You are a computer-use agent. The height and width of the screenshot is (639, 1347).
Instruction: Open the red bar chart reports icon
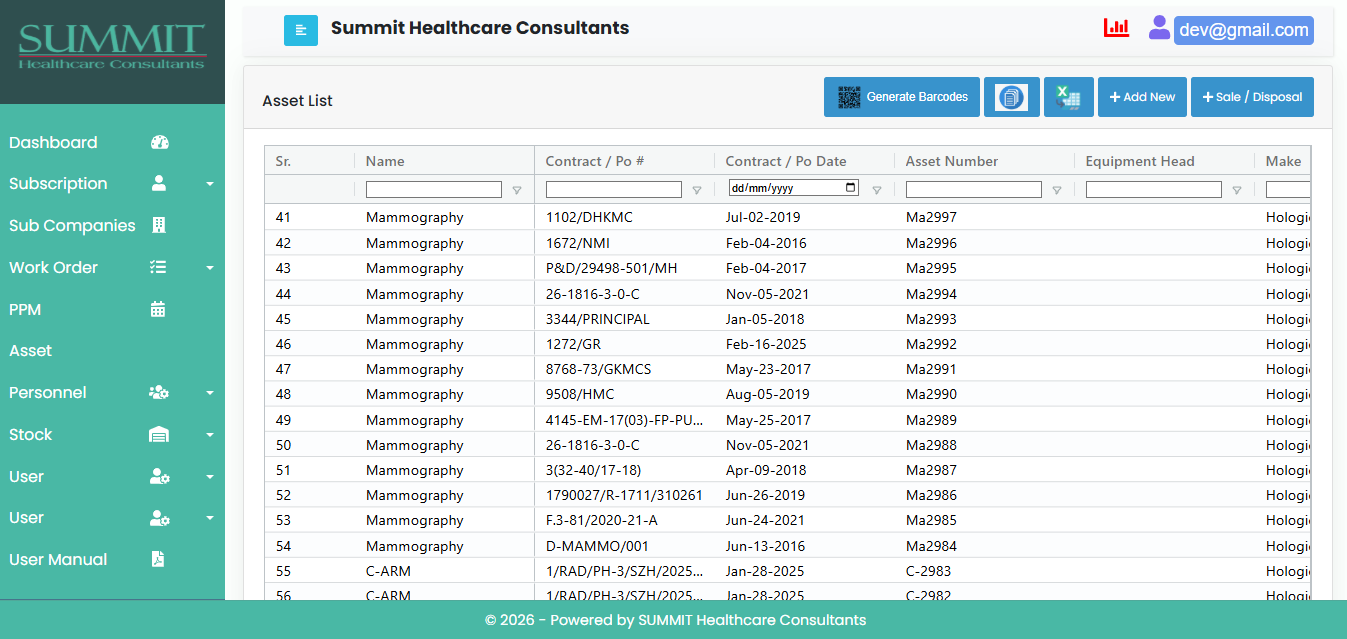1116,28
